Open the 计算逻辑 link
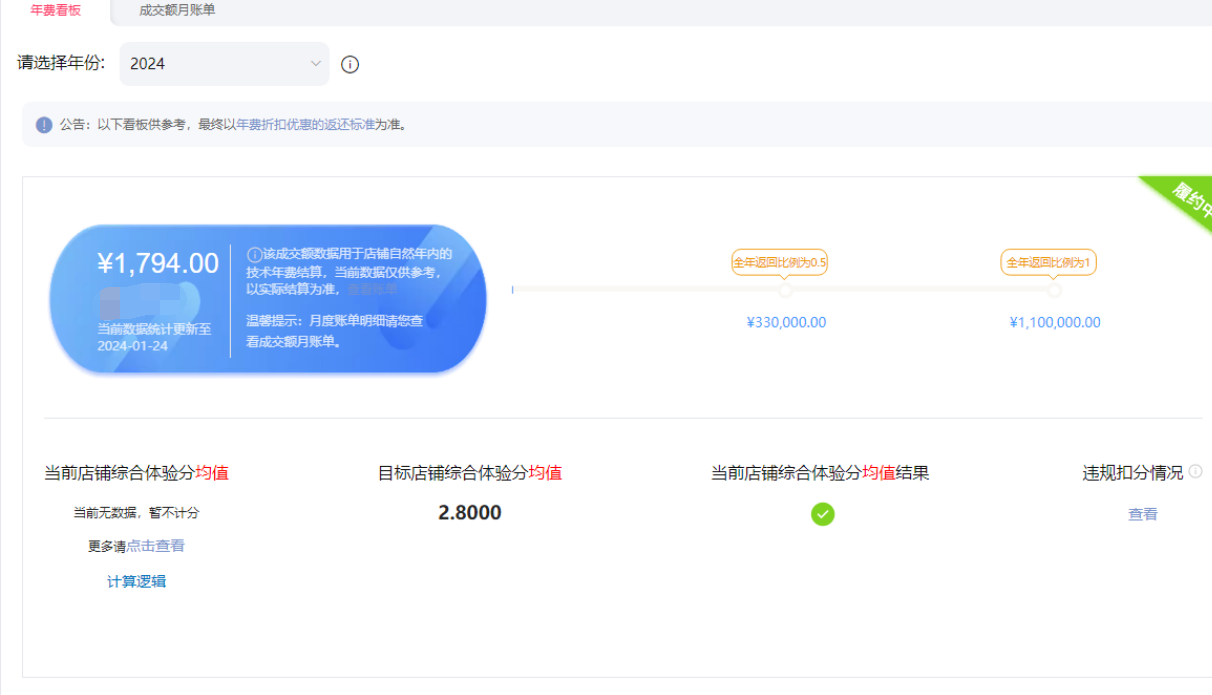Image resolution: width=1212 pixels, height=695 pixels. (x=136, y=581)
